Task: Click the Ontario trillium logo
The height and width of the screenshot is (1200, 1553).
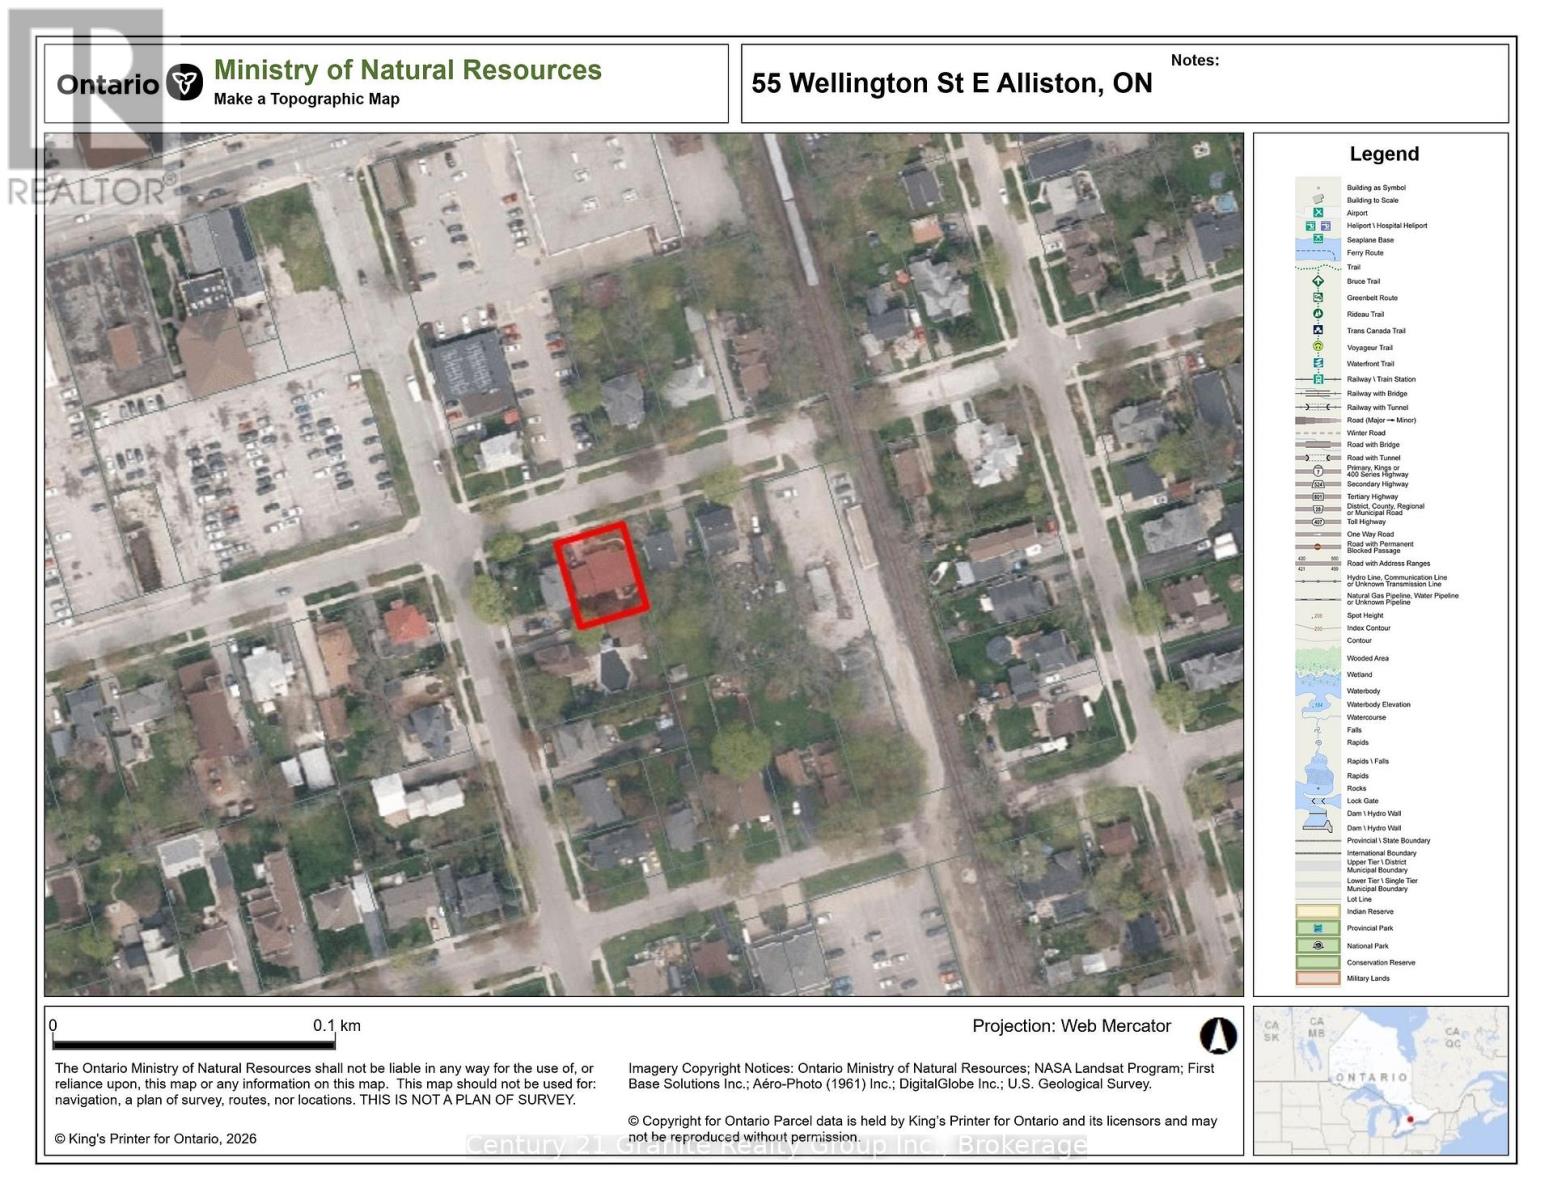Action: pos(184,83)
